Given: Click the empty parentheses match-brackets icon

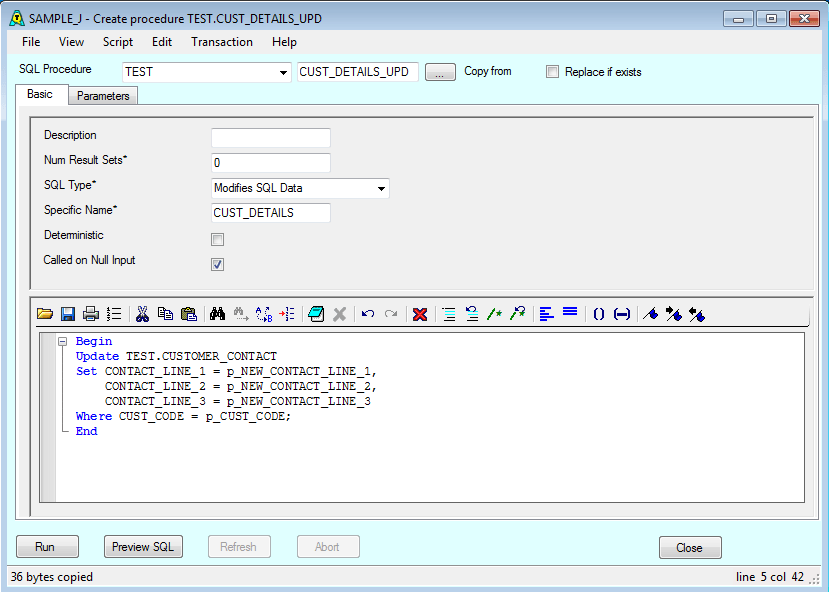Looking at the screenshot, I should point(598,314).
